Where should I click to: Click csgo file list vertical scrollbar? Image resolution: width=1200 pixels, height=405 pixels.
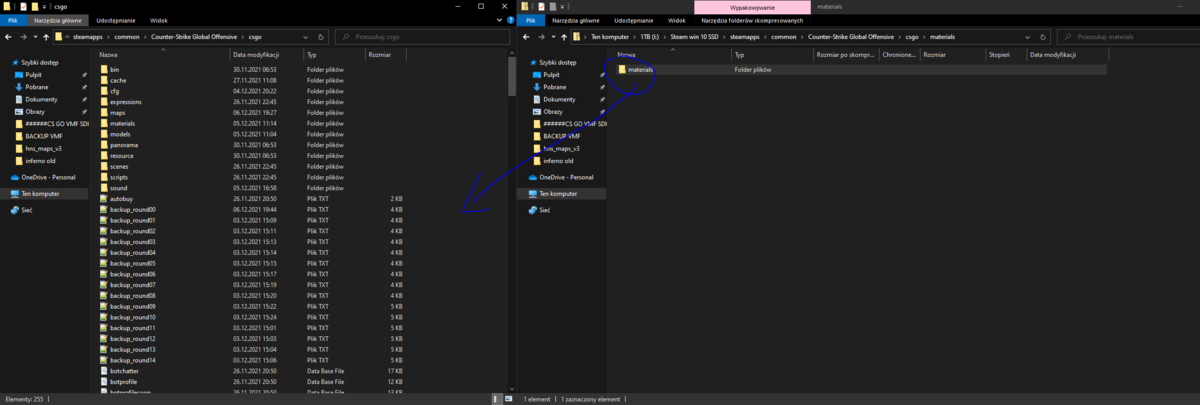pos(513,78)
